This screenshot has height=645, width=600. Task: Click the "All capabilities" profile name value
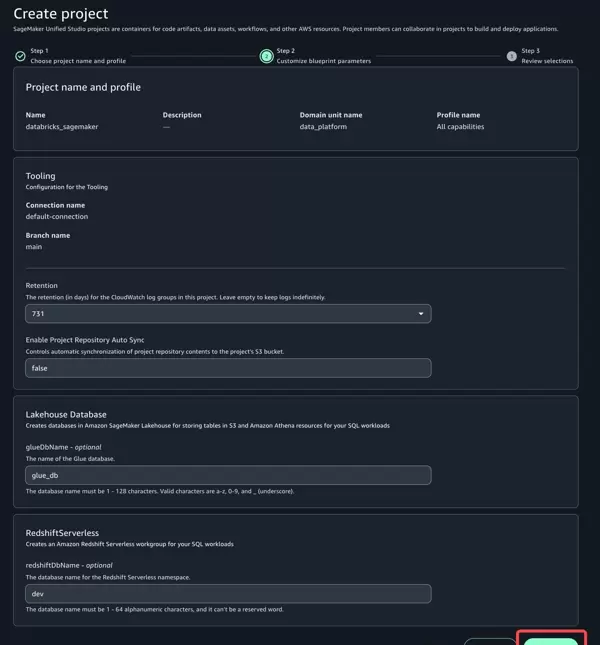[460, 127]
